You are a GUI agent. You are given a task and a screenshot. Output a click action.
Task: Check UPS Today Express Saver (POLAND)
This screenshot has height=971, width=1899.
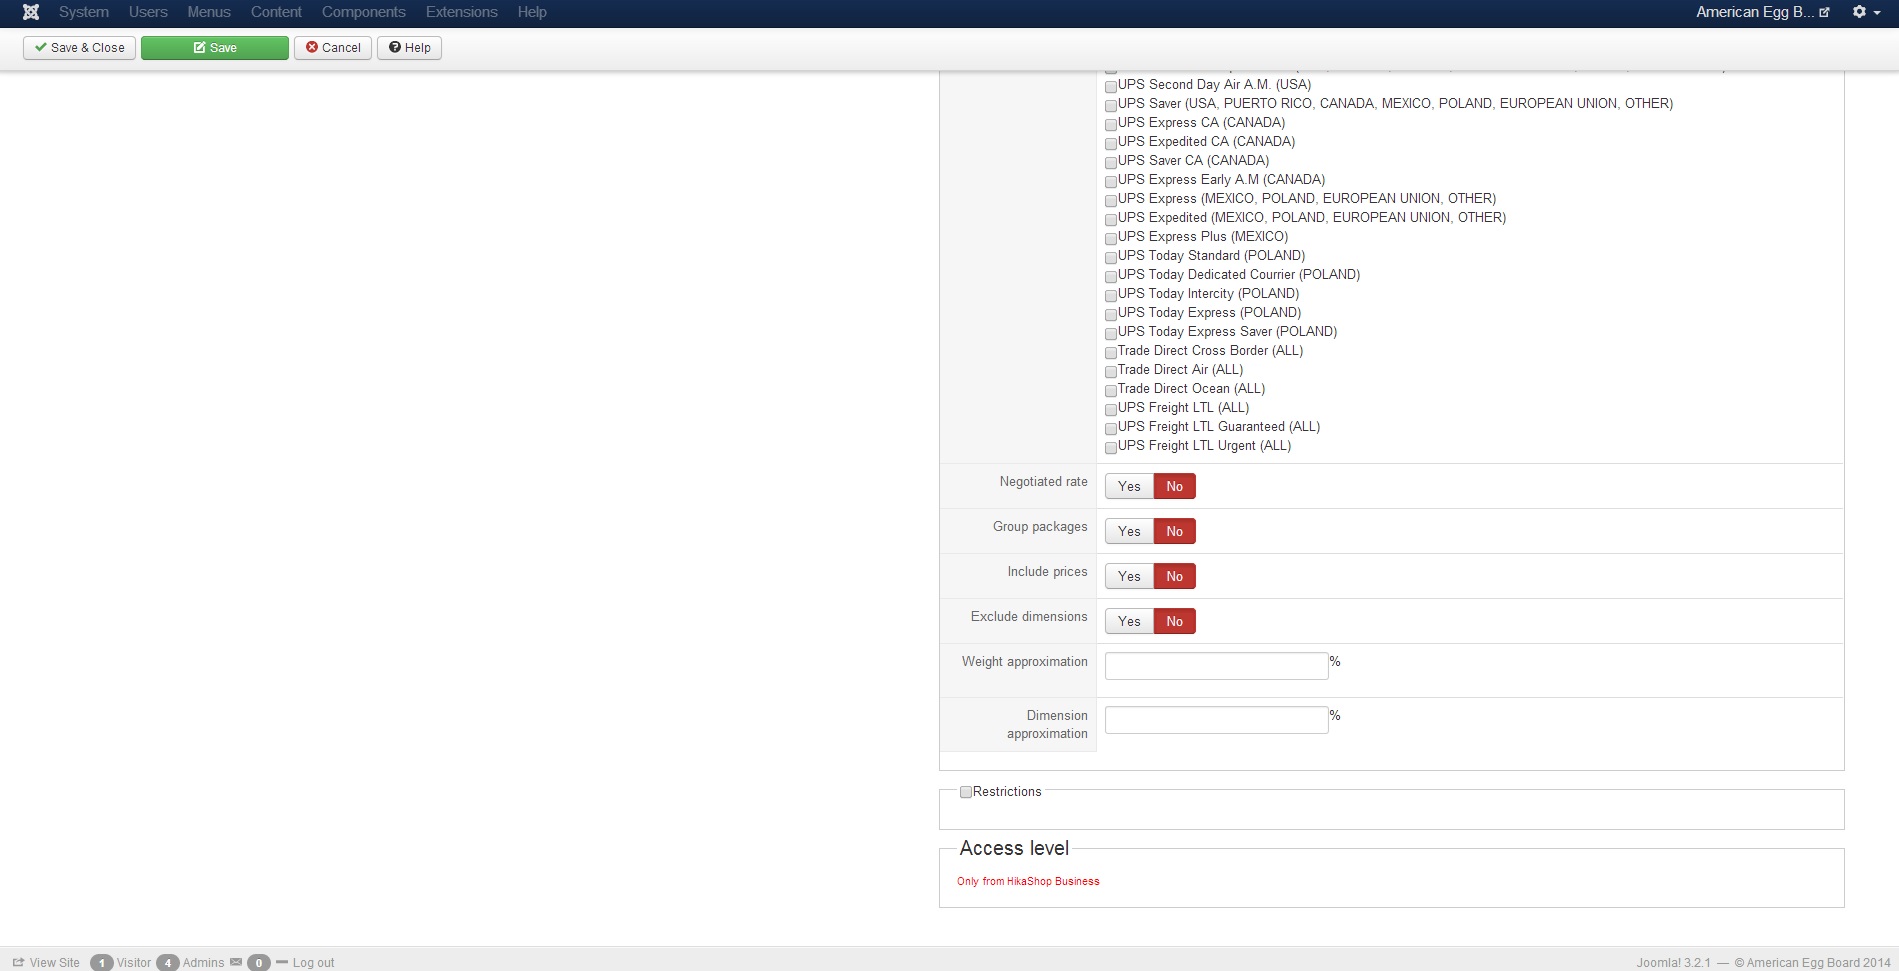(1111, 334)
